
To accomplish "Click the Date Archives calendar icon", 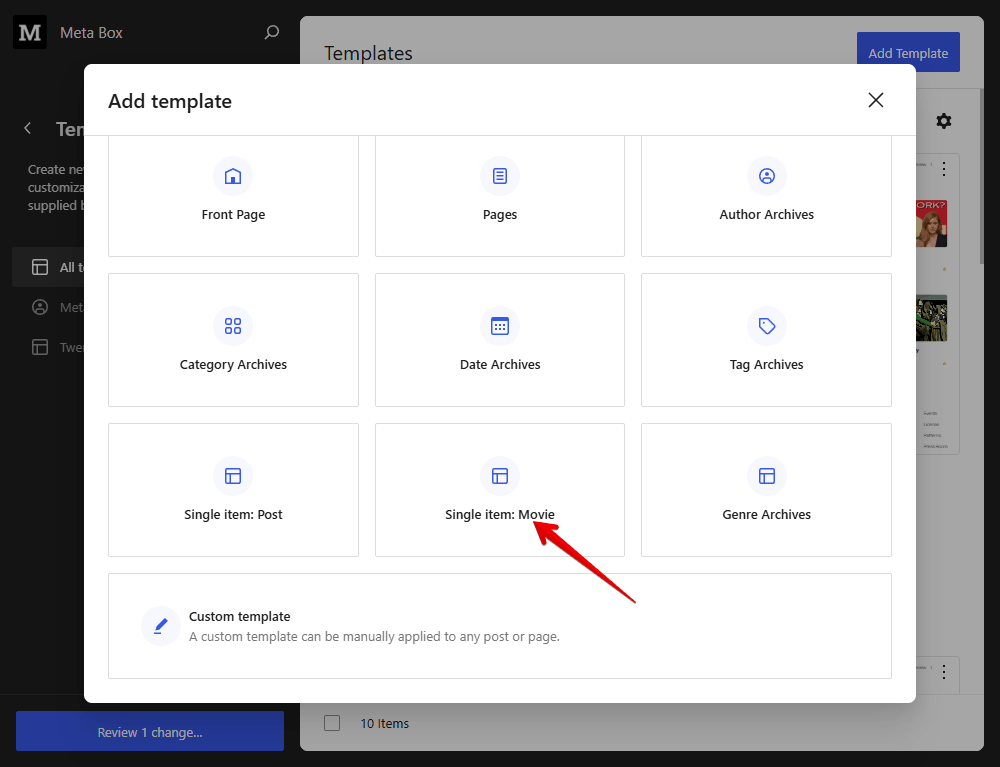I will coord(500,326).
